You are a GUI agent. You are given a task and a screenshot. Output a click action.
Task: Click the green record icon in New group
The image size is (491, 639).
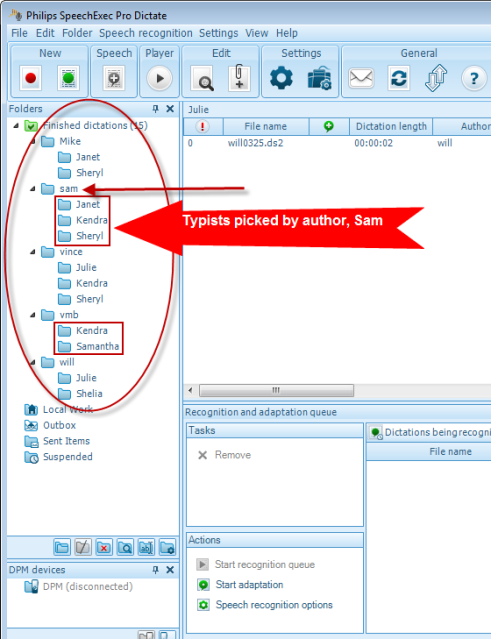click(x=68, y=78)
